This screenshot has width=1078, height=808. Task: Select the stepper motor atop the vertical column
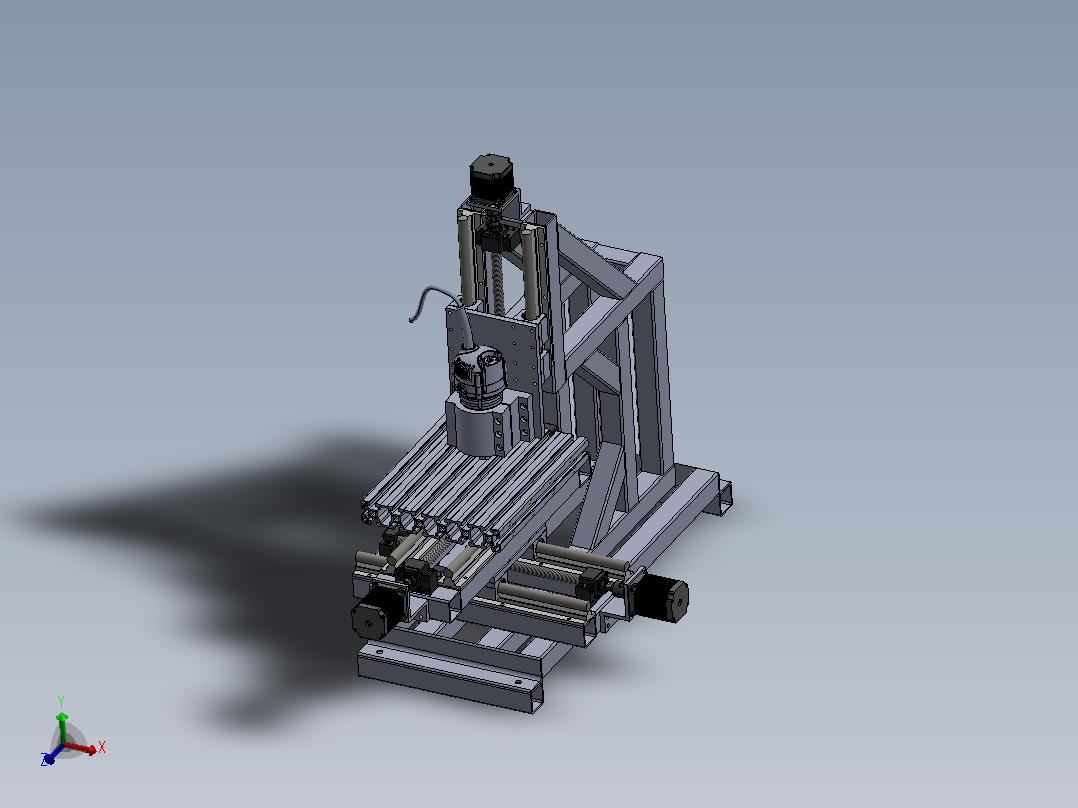point(492,175)
